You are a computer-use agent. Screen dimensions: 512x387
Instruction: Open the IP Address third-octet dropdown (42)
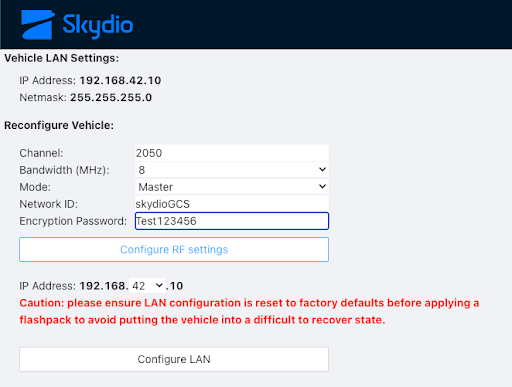point(147,286)
